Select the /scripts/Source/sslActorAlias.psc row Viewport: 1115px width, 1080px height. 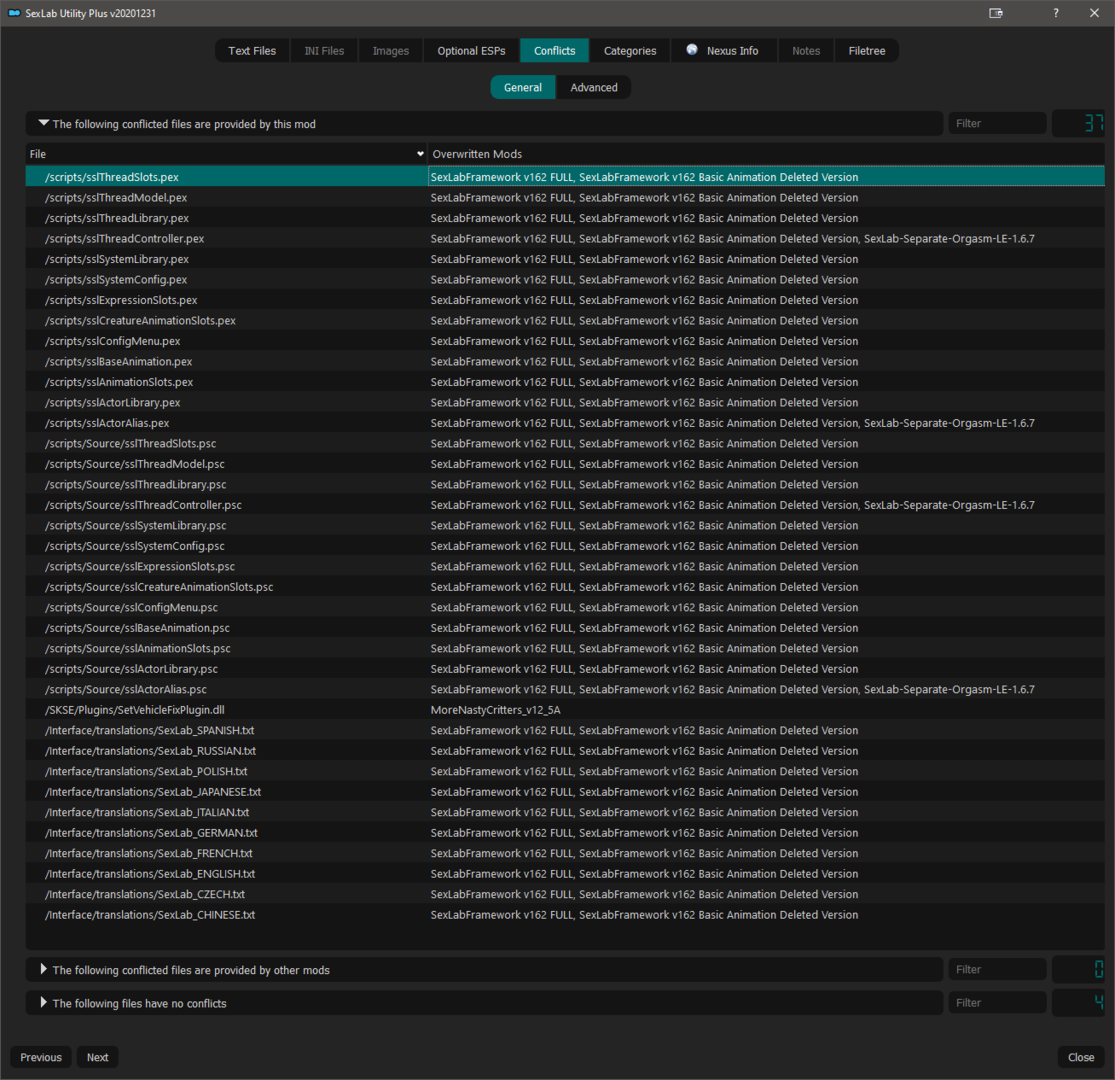click(x=565, y=689)
